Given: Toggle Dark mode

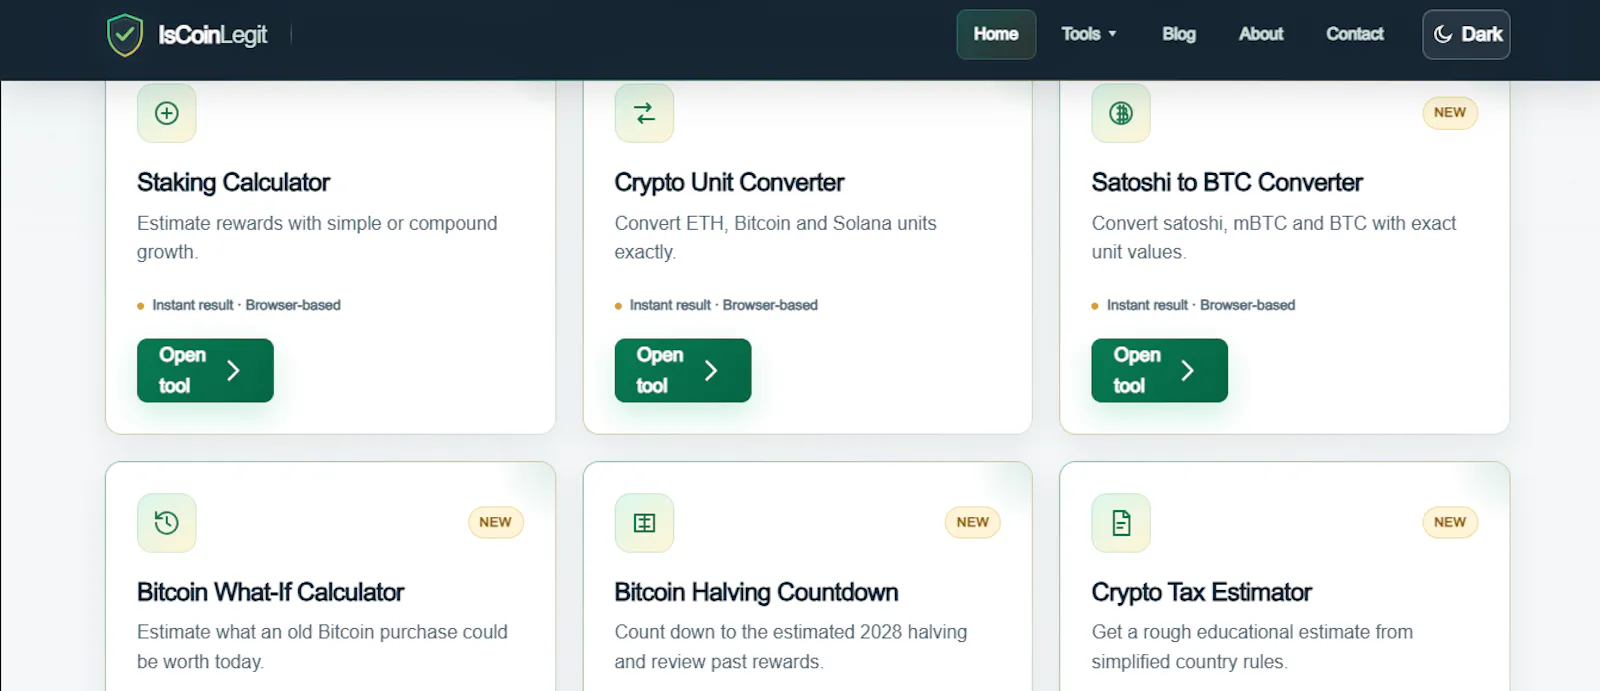Looking at the screenshot, I should pos(1466,34).
